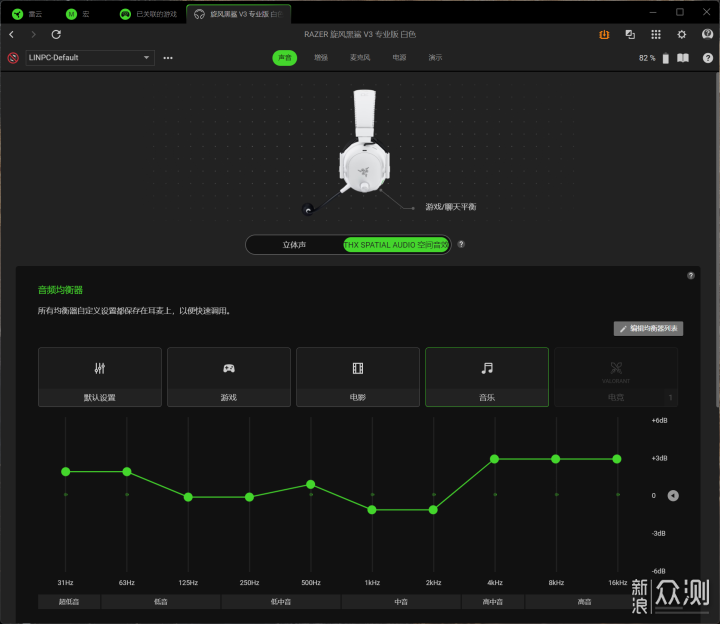This screenshot has height=624, width=720.
Task: Switch to the 麦克风 tab
Action: pyautogui.click(x=360, y=58)
